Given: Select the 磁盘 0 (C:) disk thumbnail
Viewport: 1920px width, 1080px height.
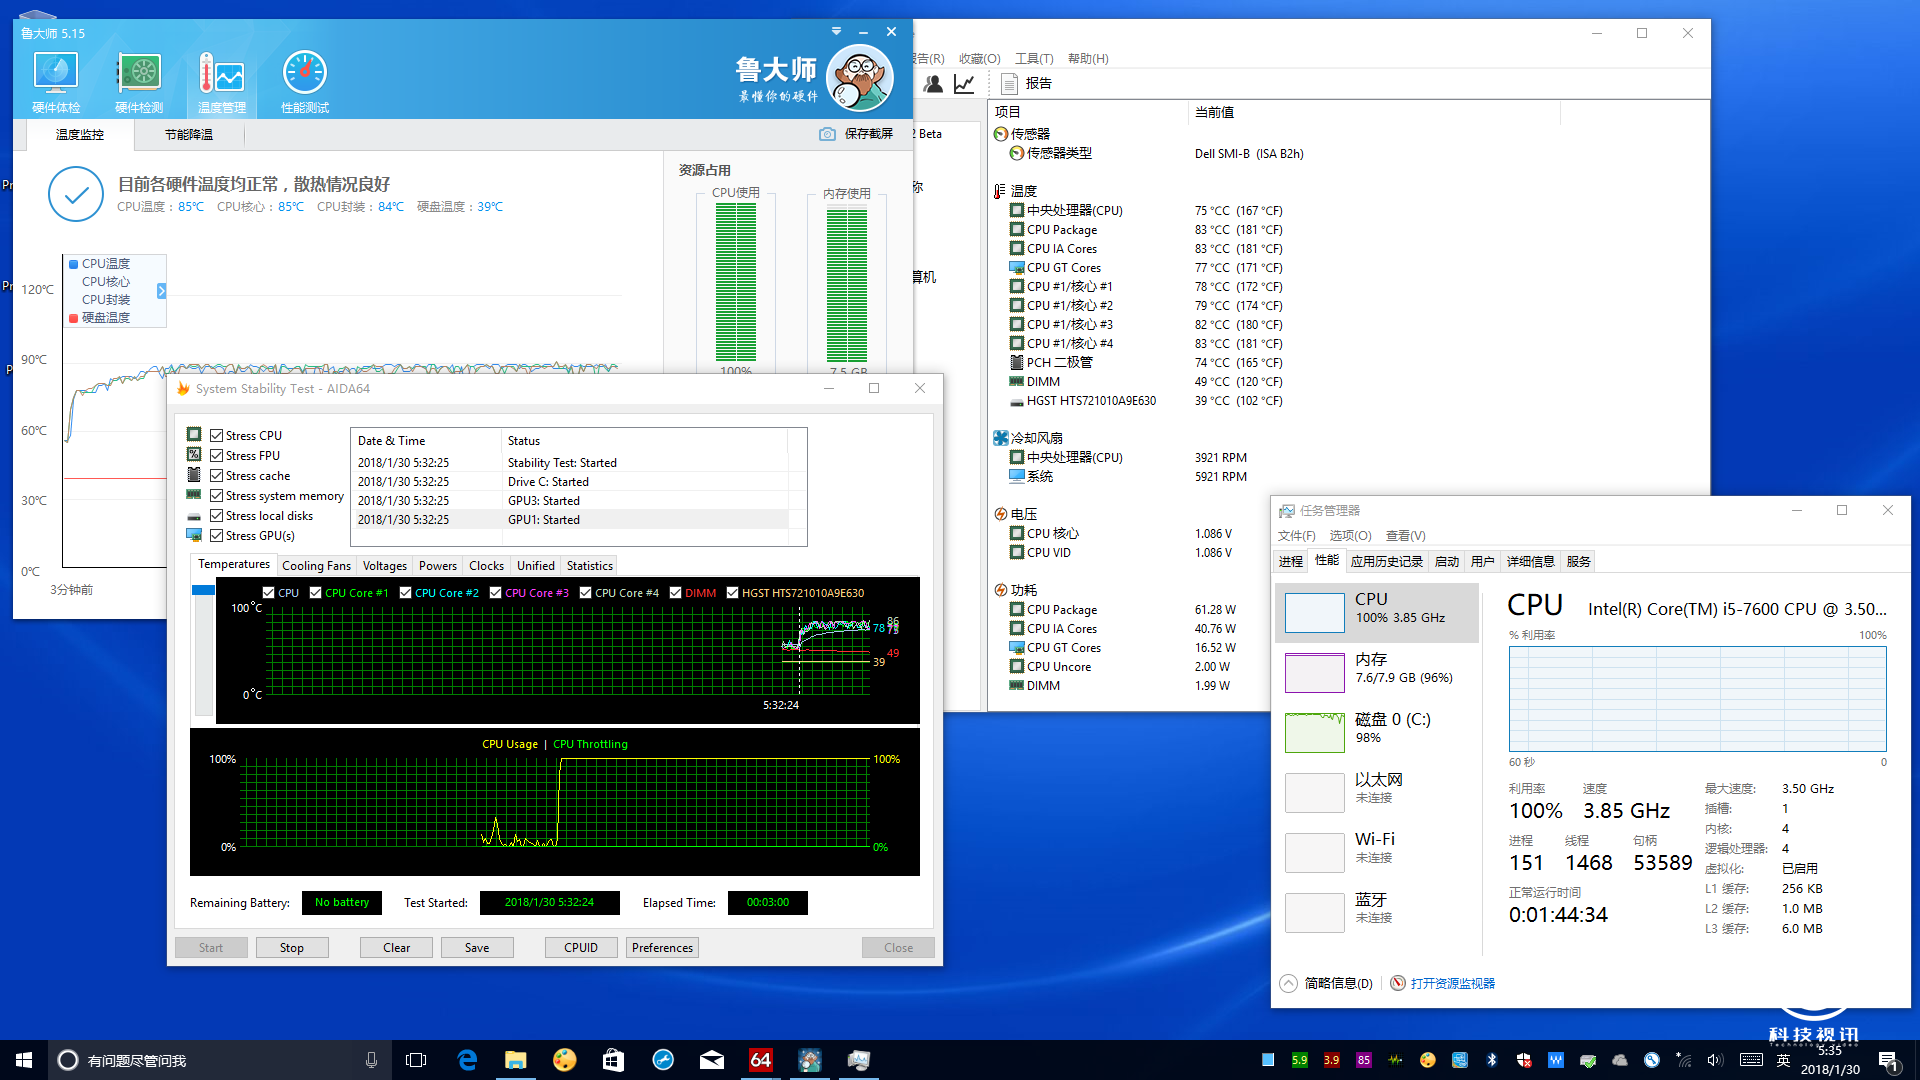Looking at the screenshot, I should click(x=1314, y=733).
